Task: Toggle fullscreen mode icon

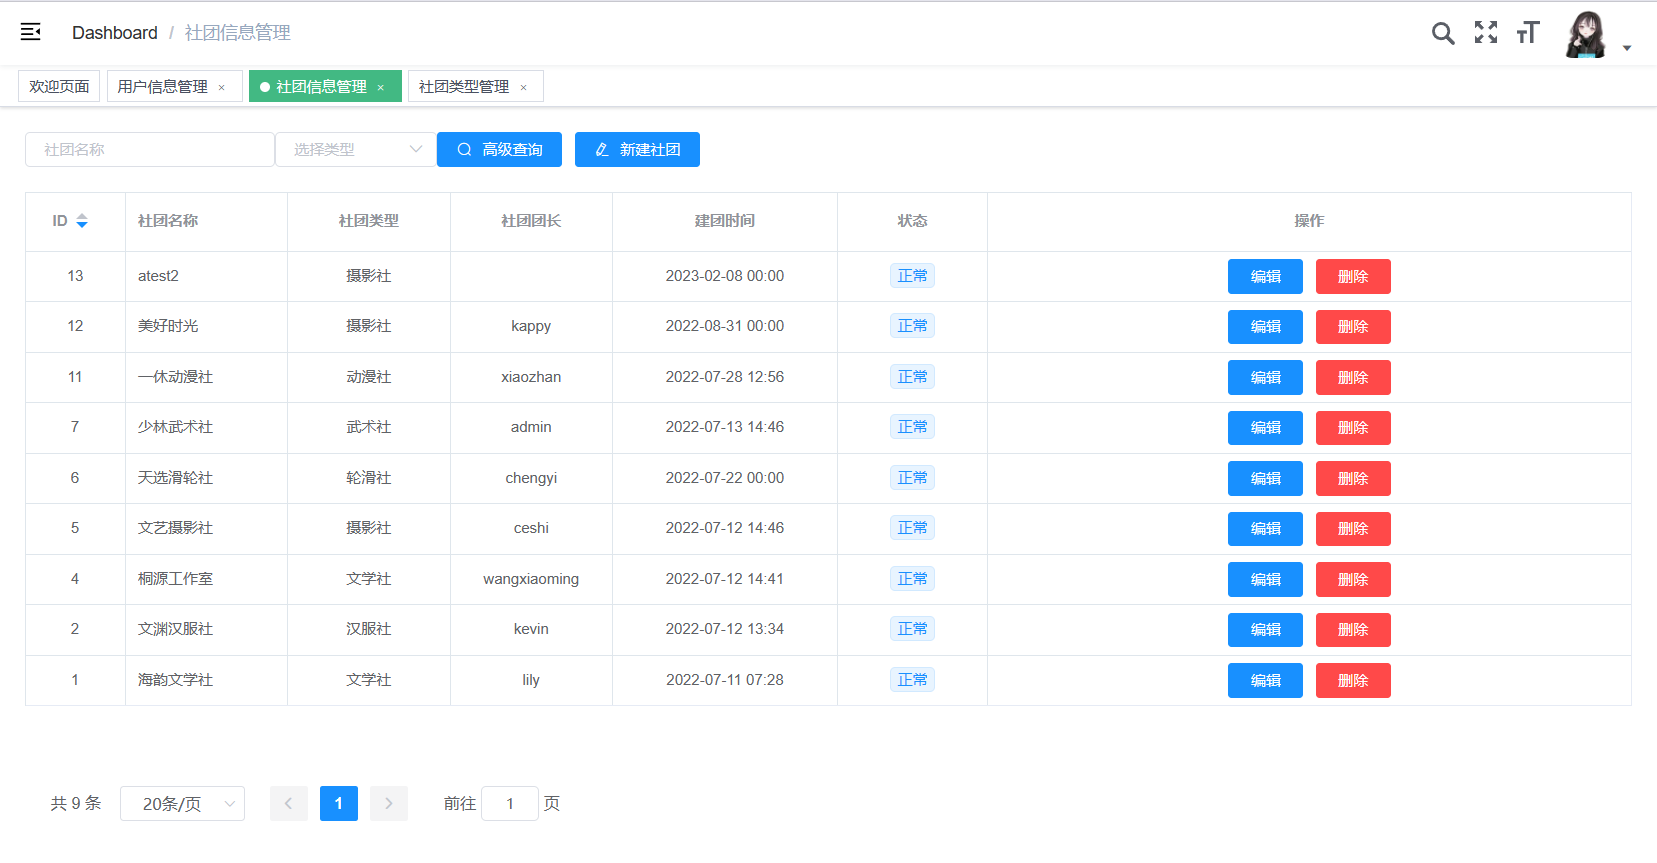Action: coord(1485,33)
